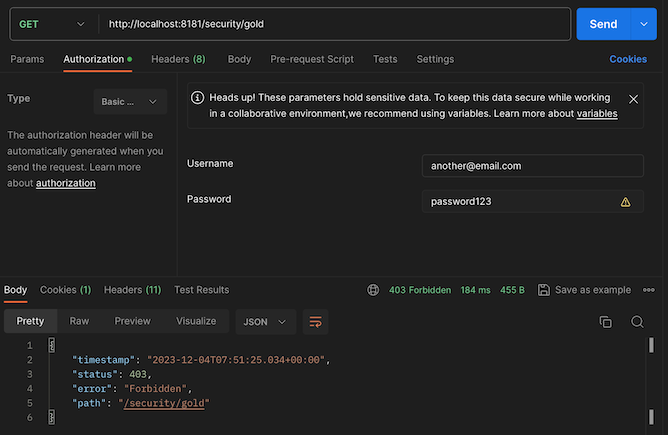Click the "status" key in the response
This screenshot has width=668, height=435.
(95, 375)
